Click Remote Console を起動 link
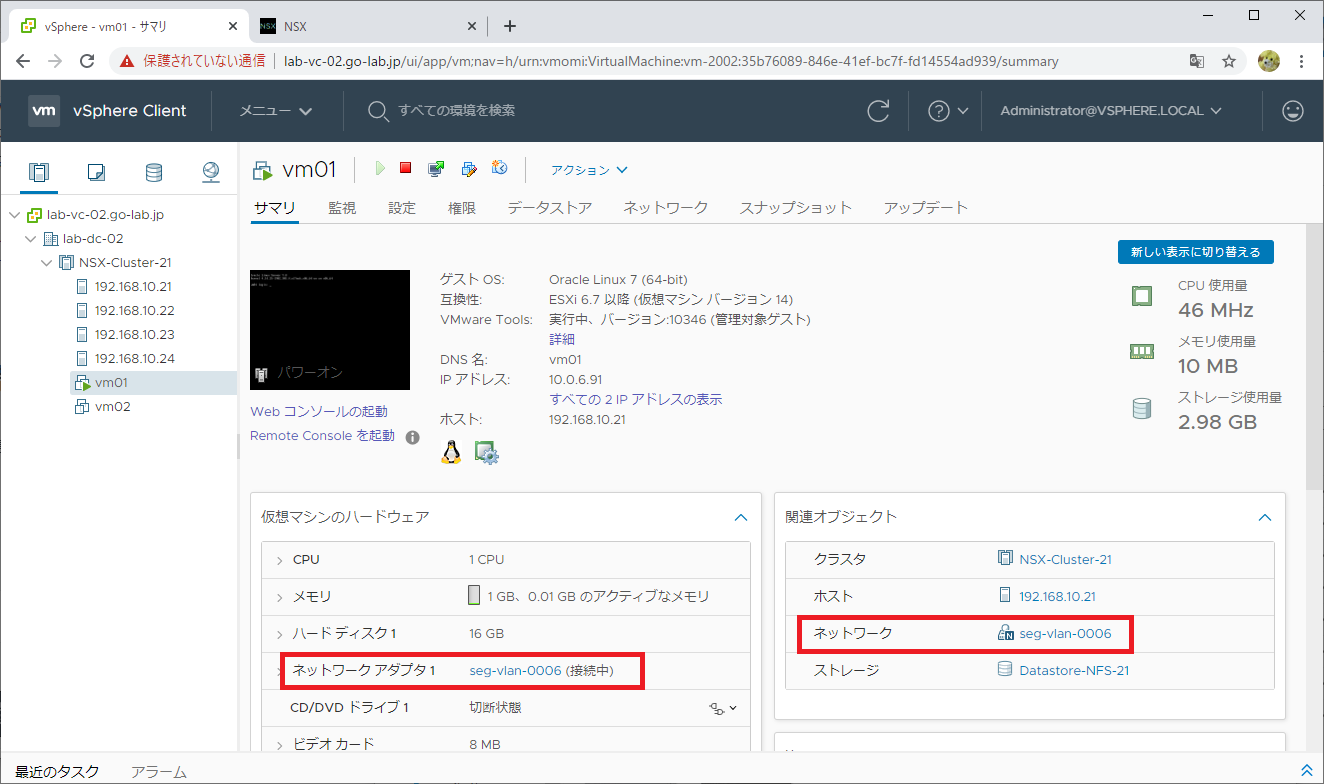The image size is (1324, 784). click(322, 436)
